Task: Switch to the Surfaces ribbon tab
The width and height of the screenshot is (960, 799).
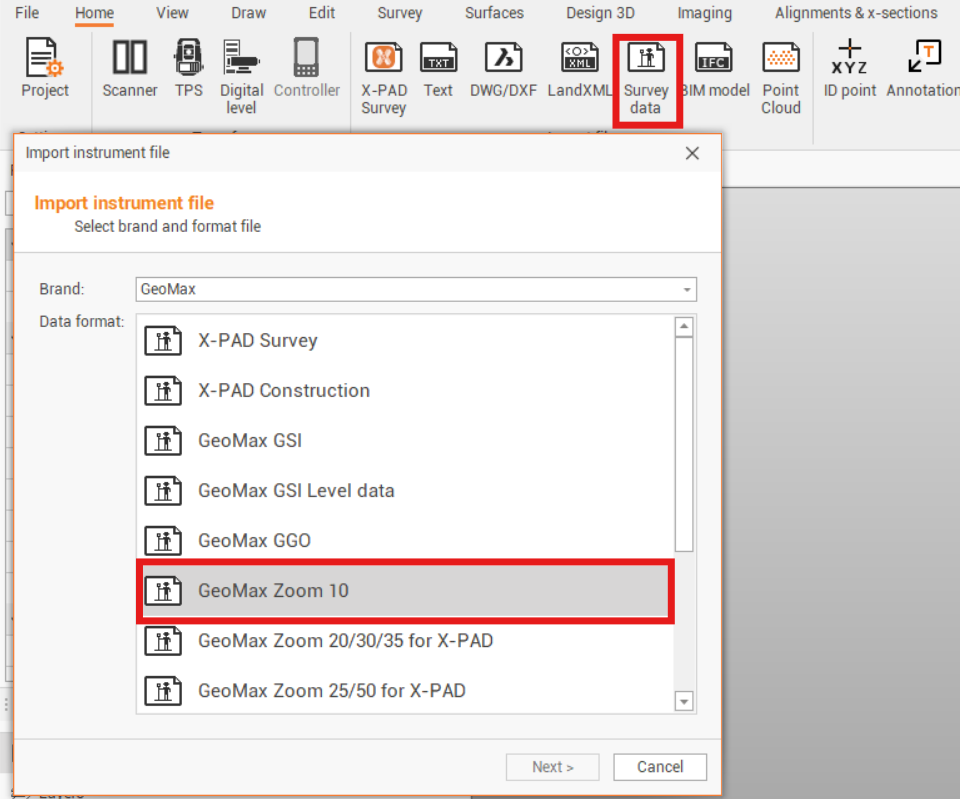Action: (494, 13)
